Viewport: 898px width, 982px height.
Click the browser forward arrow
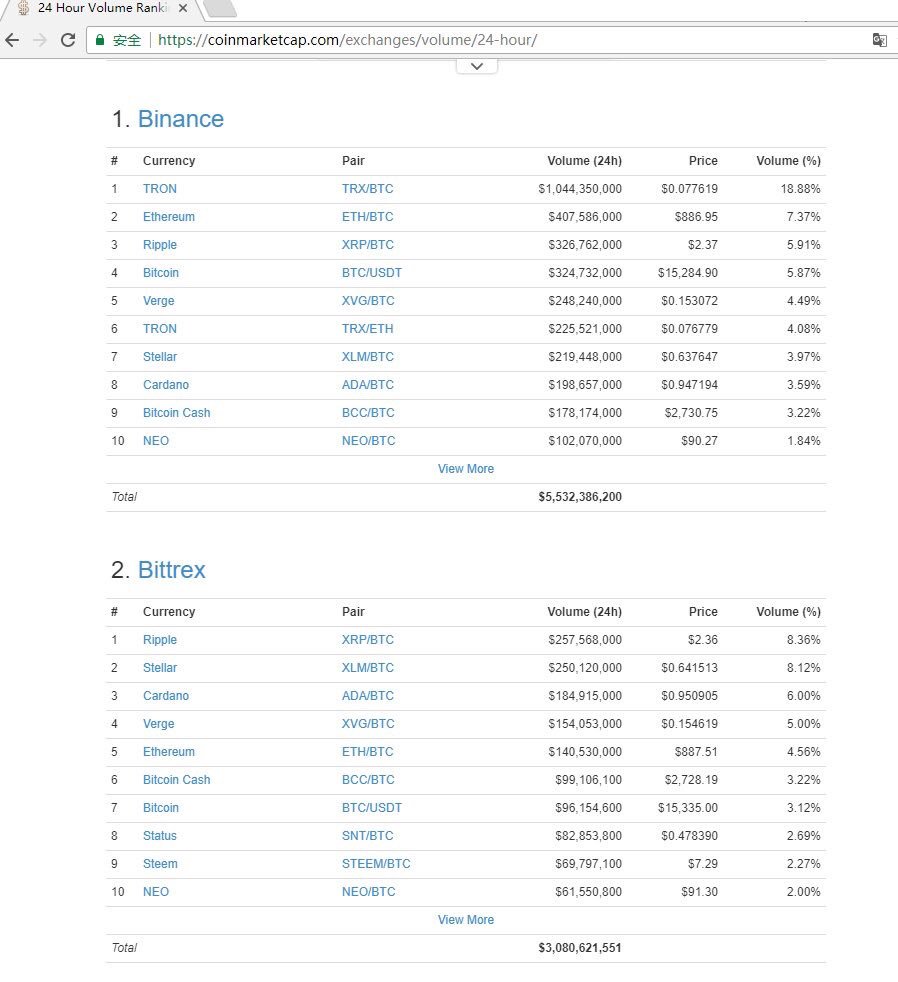[40, 40]
